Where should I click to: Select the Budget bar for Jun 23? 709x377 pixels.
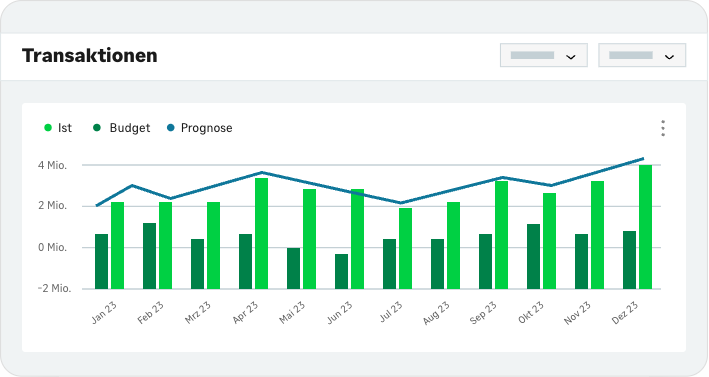341,271
